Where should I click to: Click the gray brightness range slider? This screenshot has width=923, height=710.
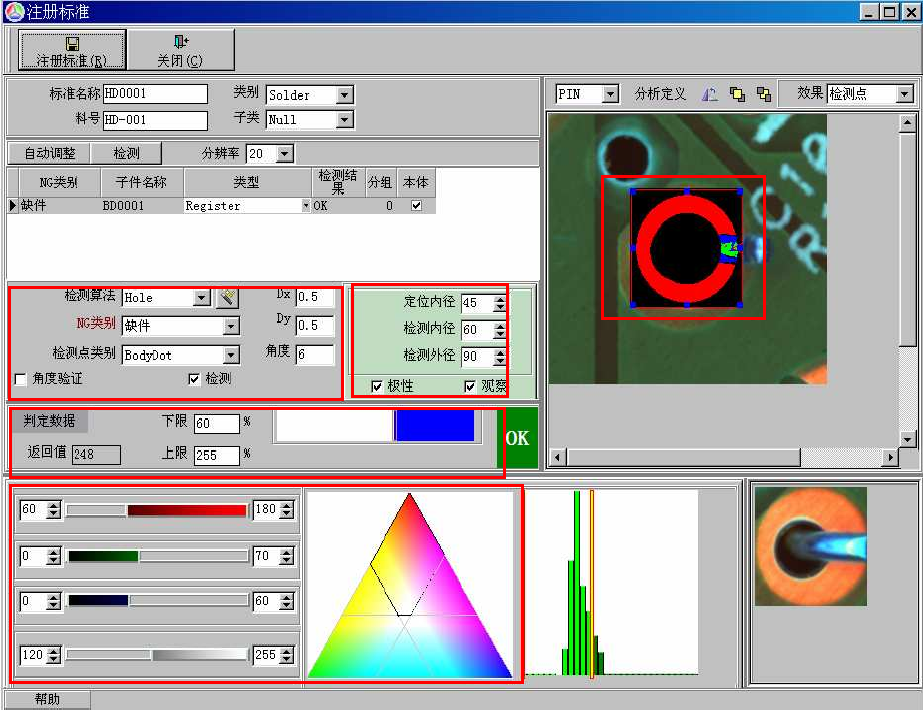click(157, 655)
